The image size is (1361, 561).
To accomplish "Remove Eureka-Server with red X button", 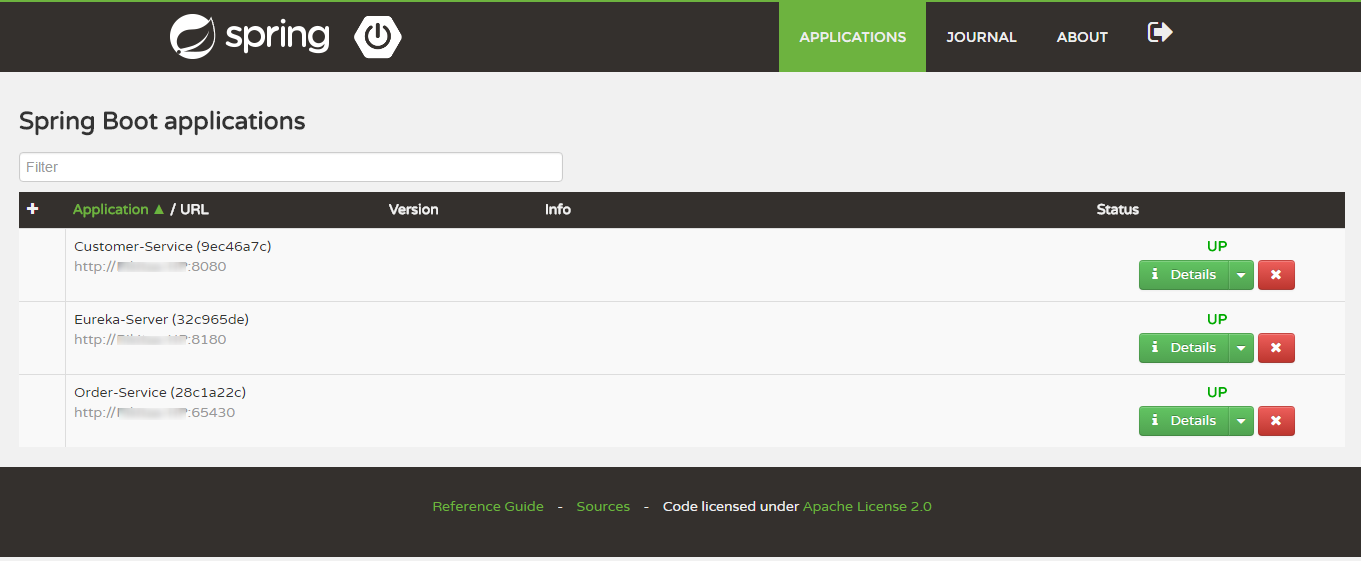I will (1276, 348).
